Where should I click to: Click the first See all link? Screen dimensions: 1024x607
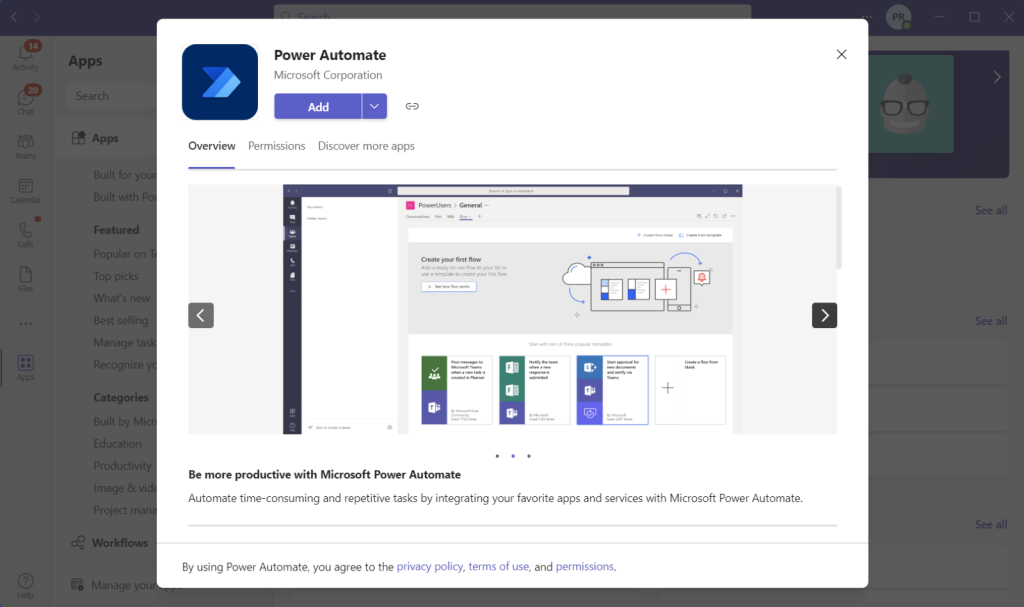(991, 210)
